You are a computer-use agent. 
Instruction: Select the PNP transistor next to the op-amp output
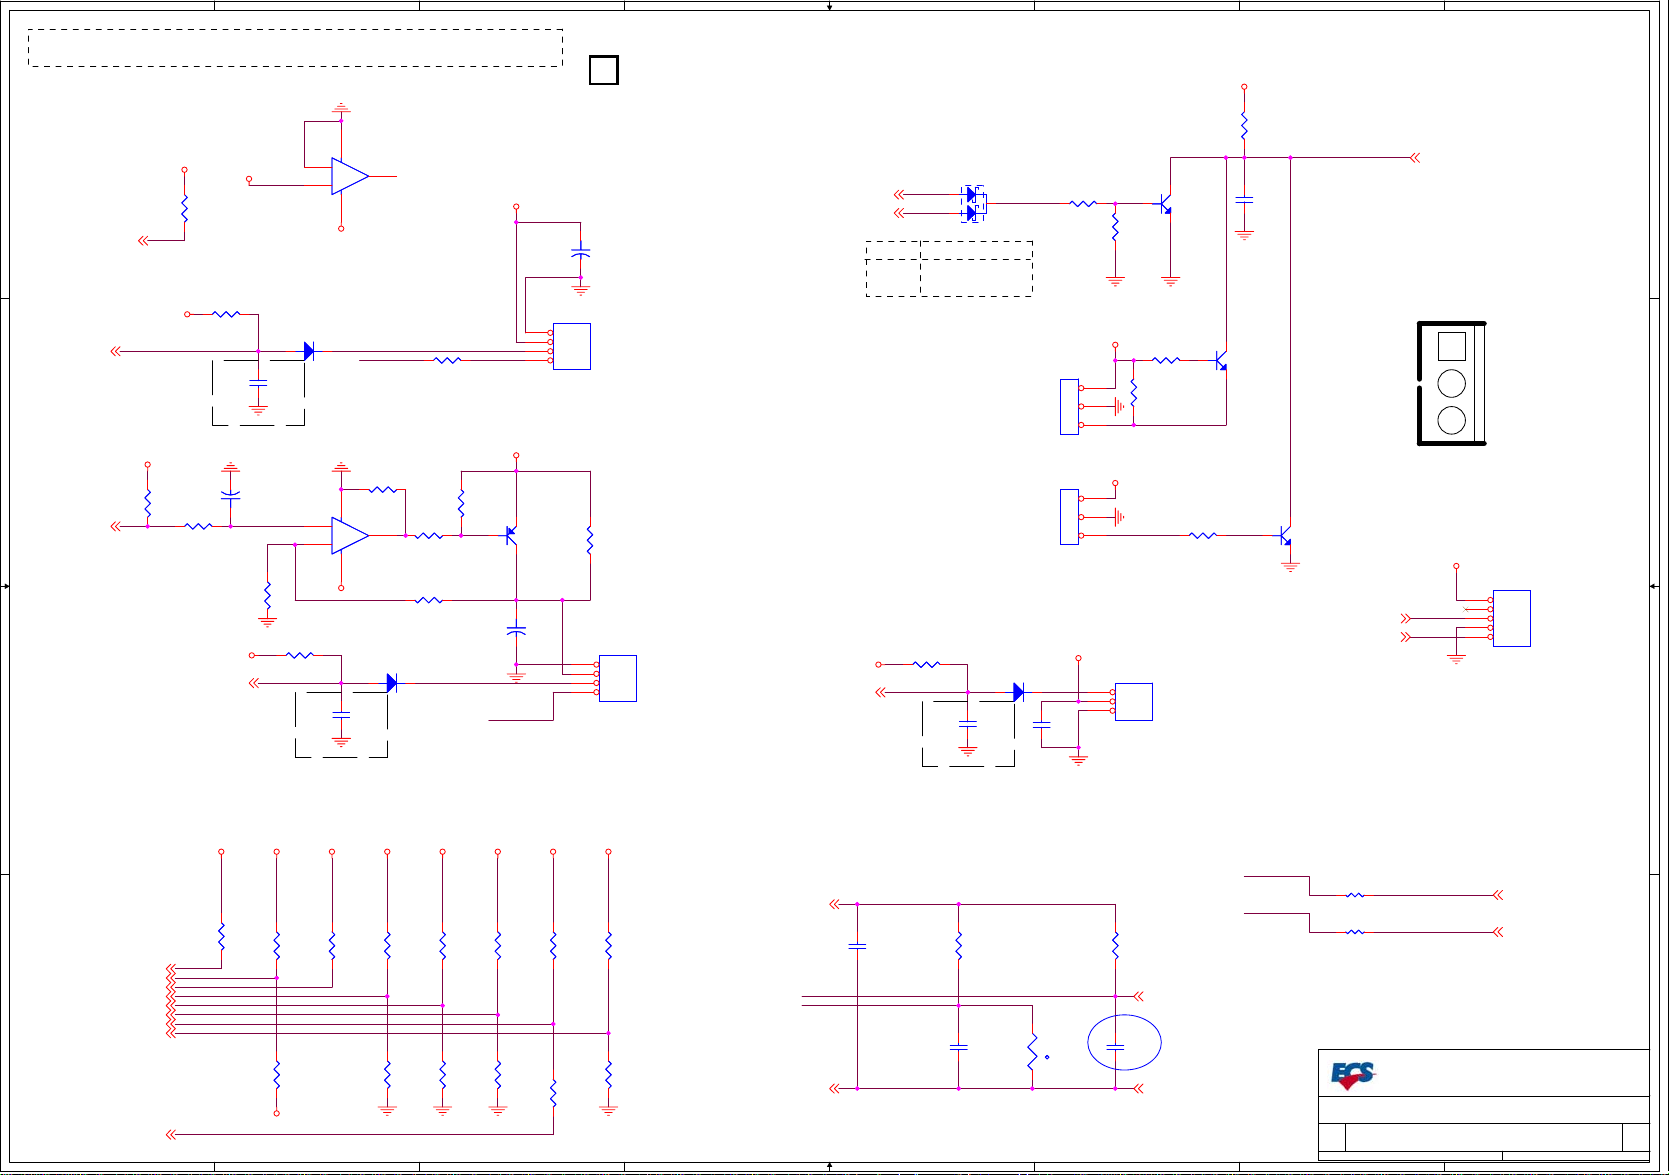coord(511,535)
